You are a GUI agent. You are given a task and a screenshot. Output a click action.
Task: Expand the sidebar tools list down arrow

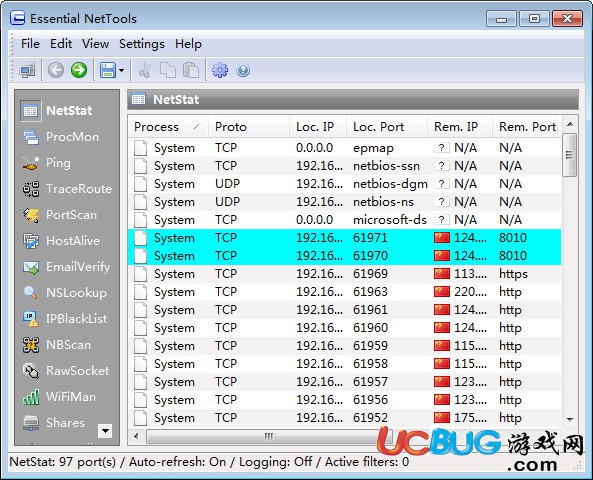(x=105, y=431)
